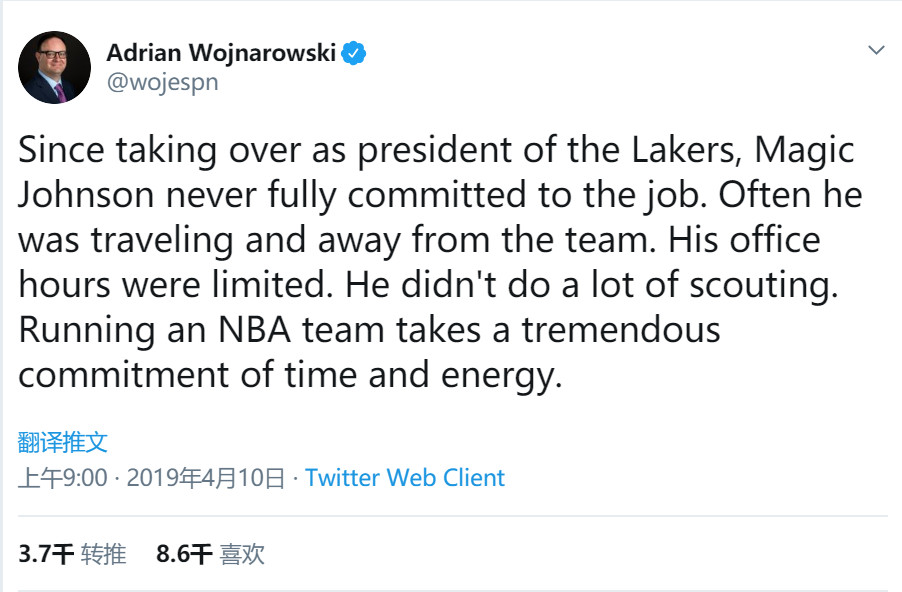Open the Adrian Wojnarowski display name link

[221, 52]
